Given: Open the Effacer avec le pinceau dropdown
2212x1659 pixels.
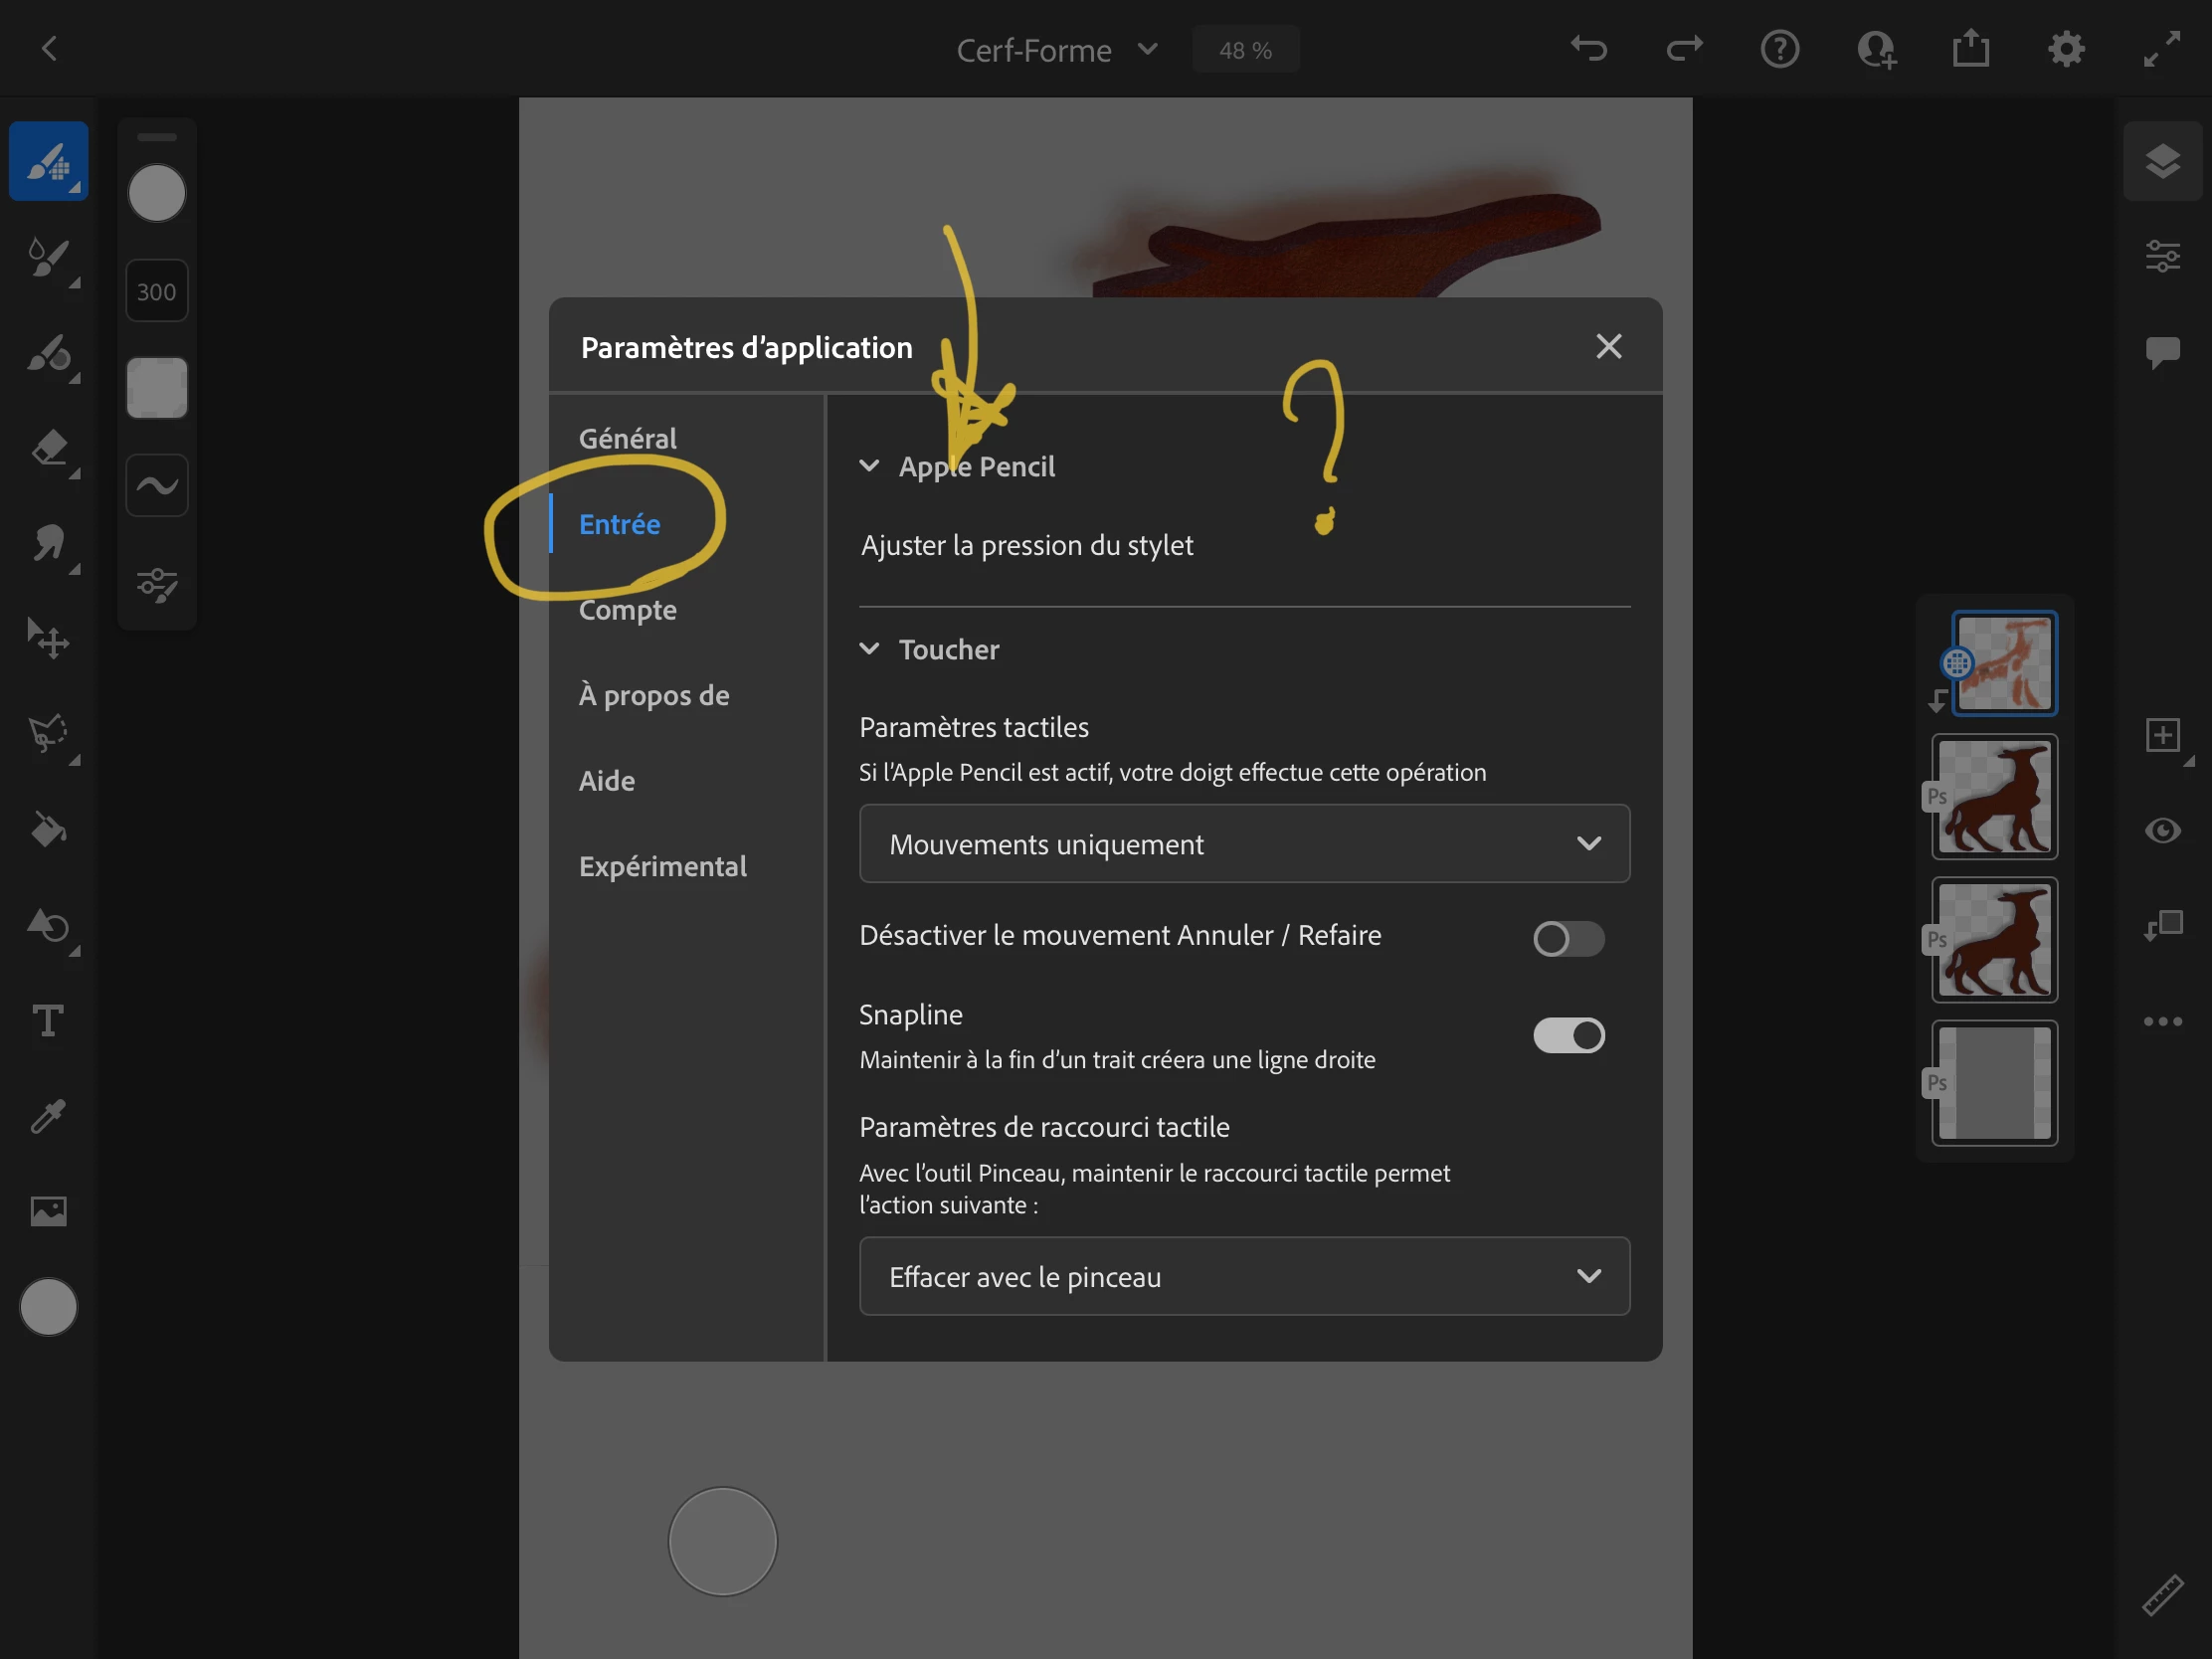Looking at the screenshot, I should [1244, 1277].
